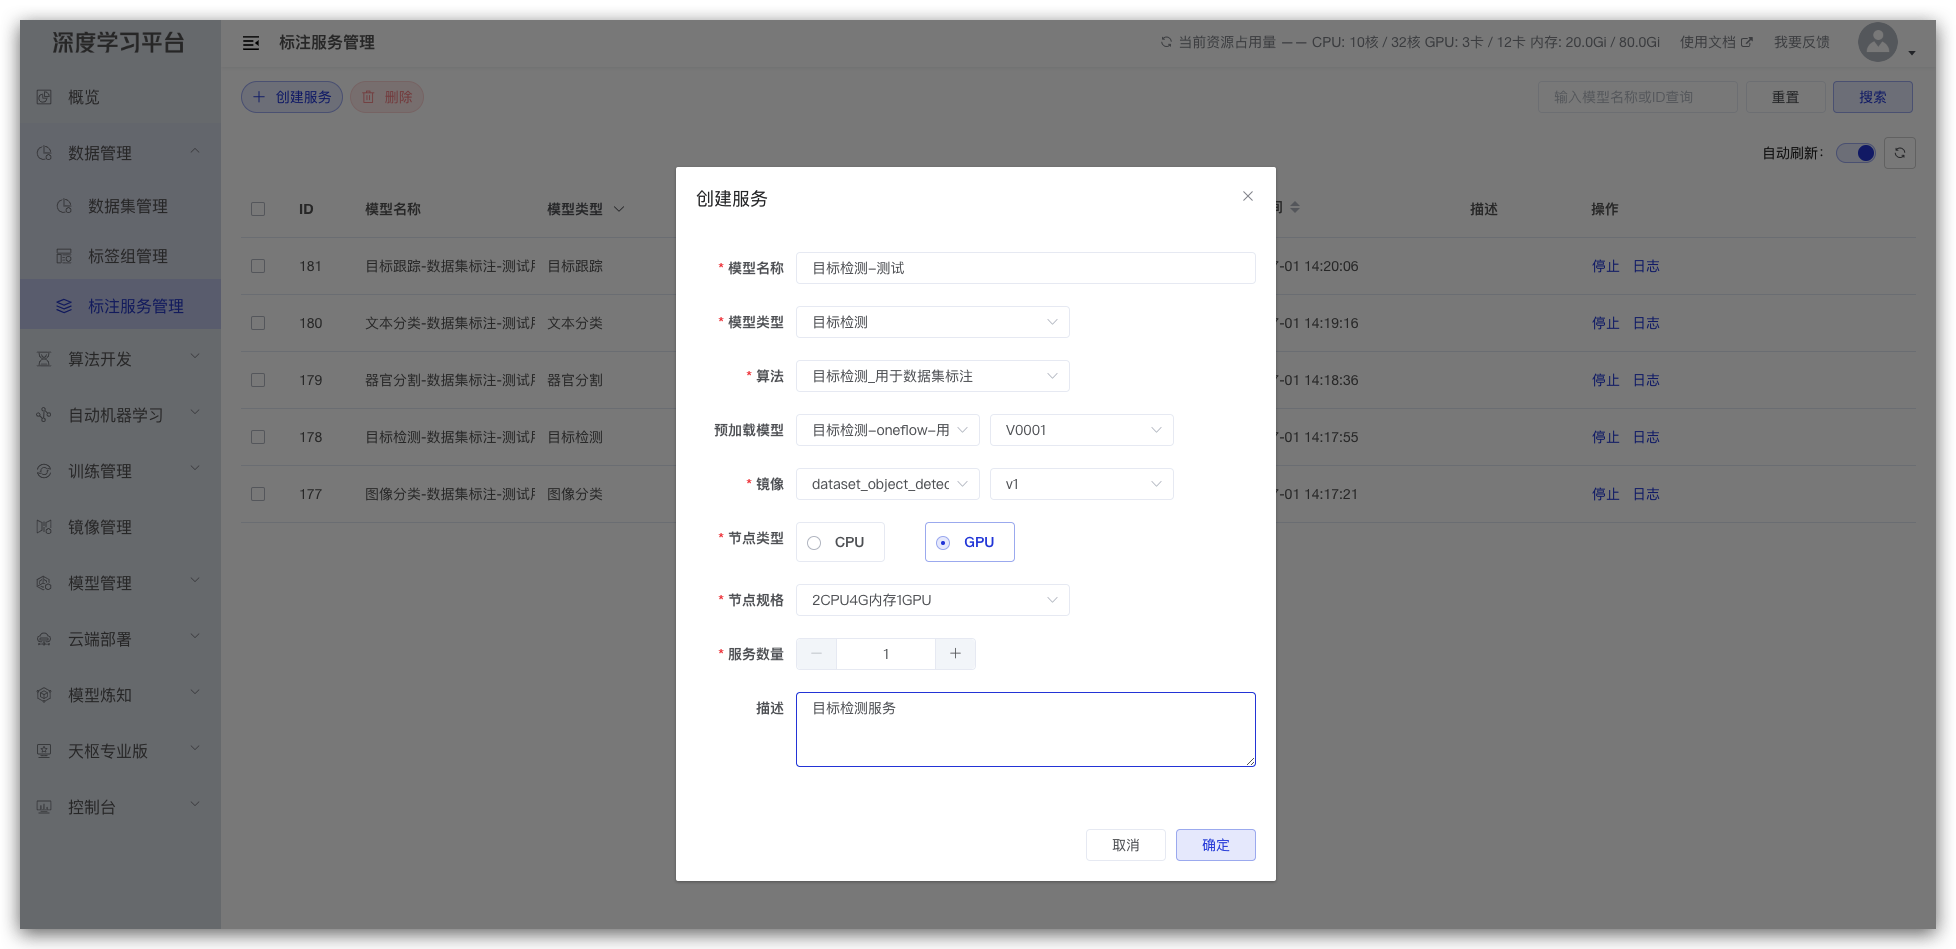Click the plus icon to increase 服务数量
This screenshot has height=949, width=1956.
[955, 654]
